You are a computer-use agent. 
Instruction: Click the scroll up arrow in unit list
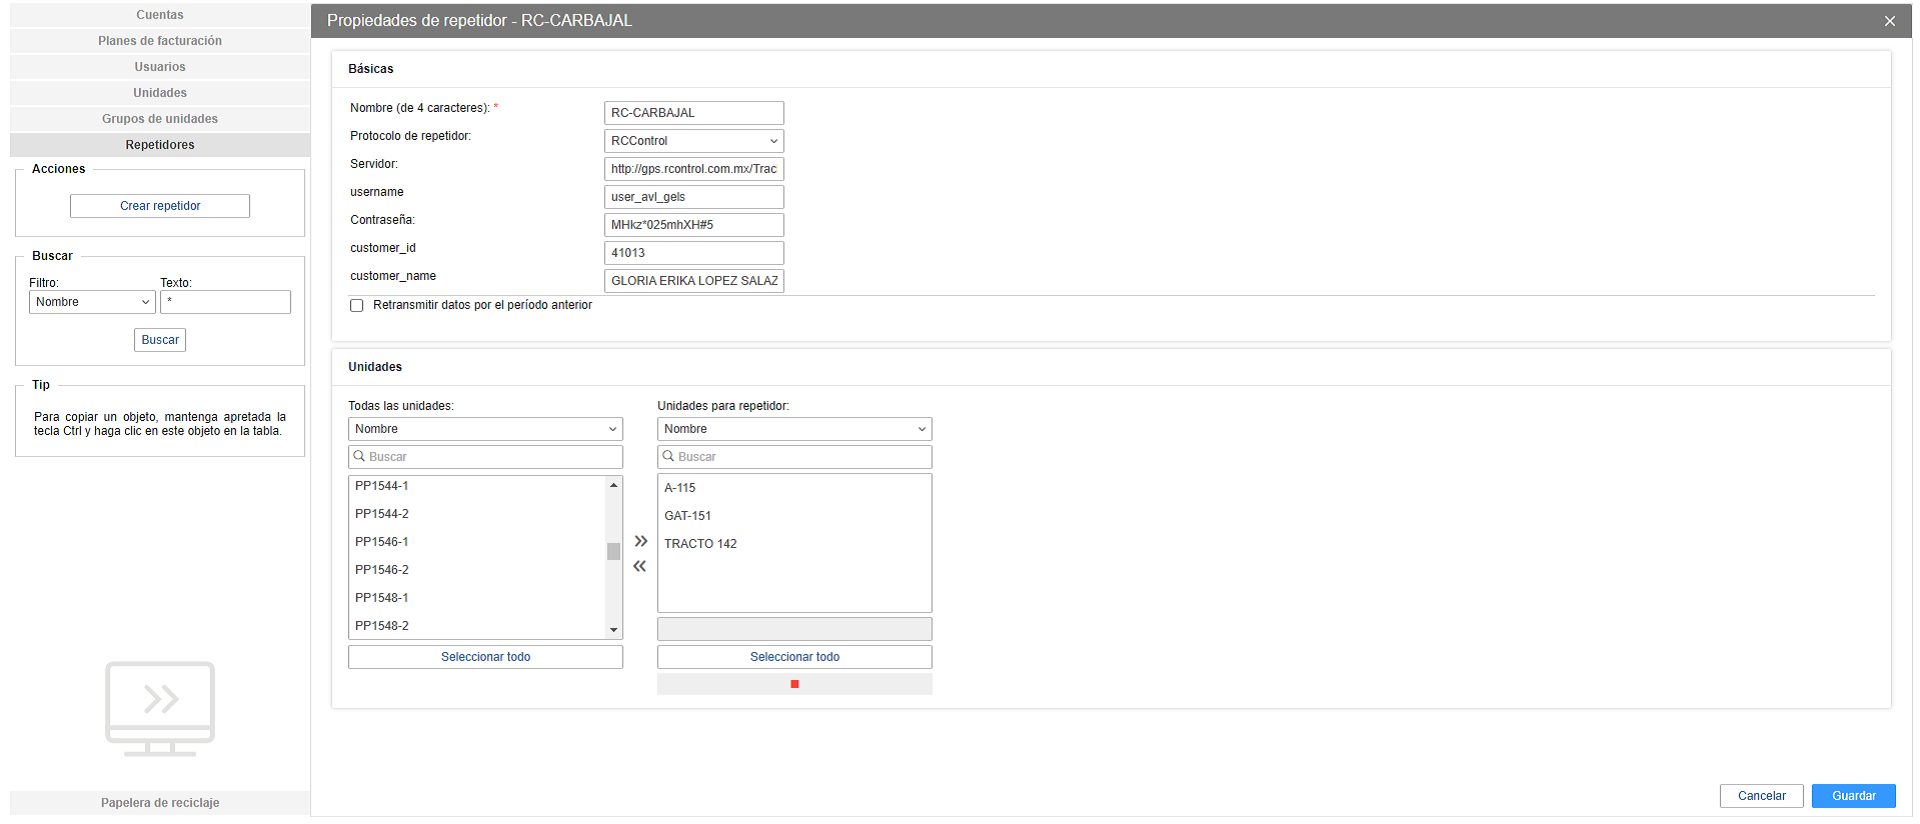[x=614, y=485]
